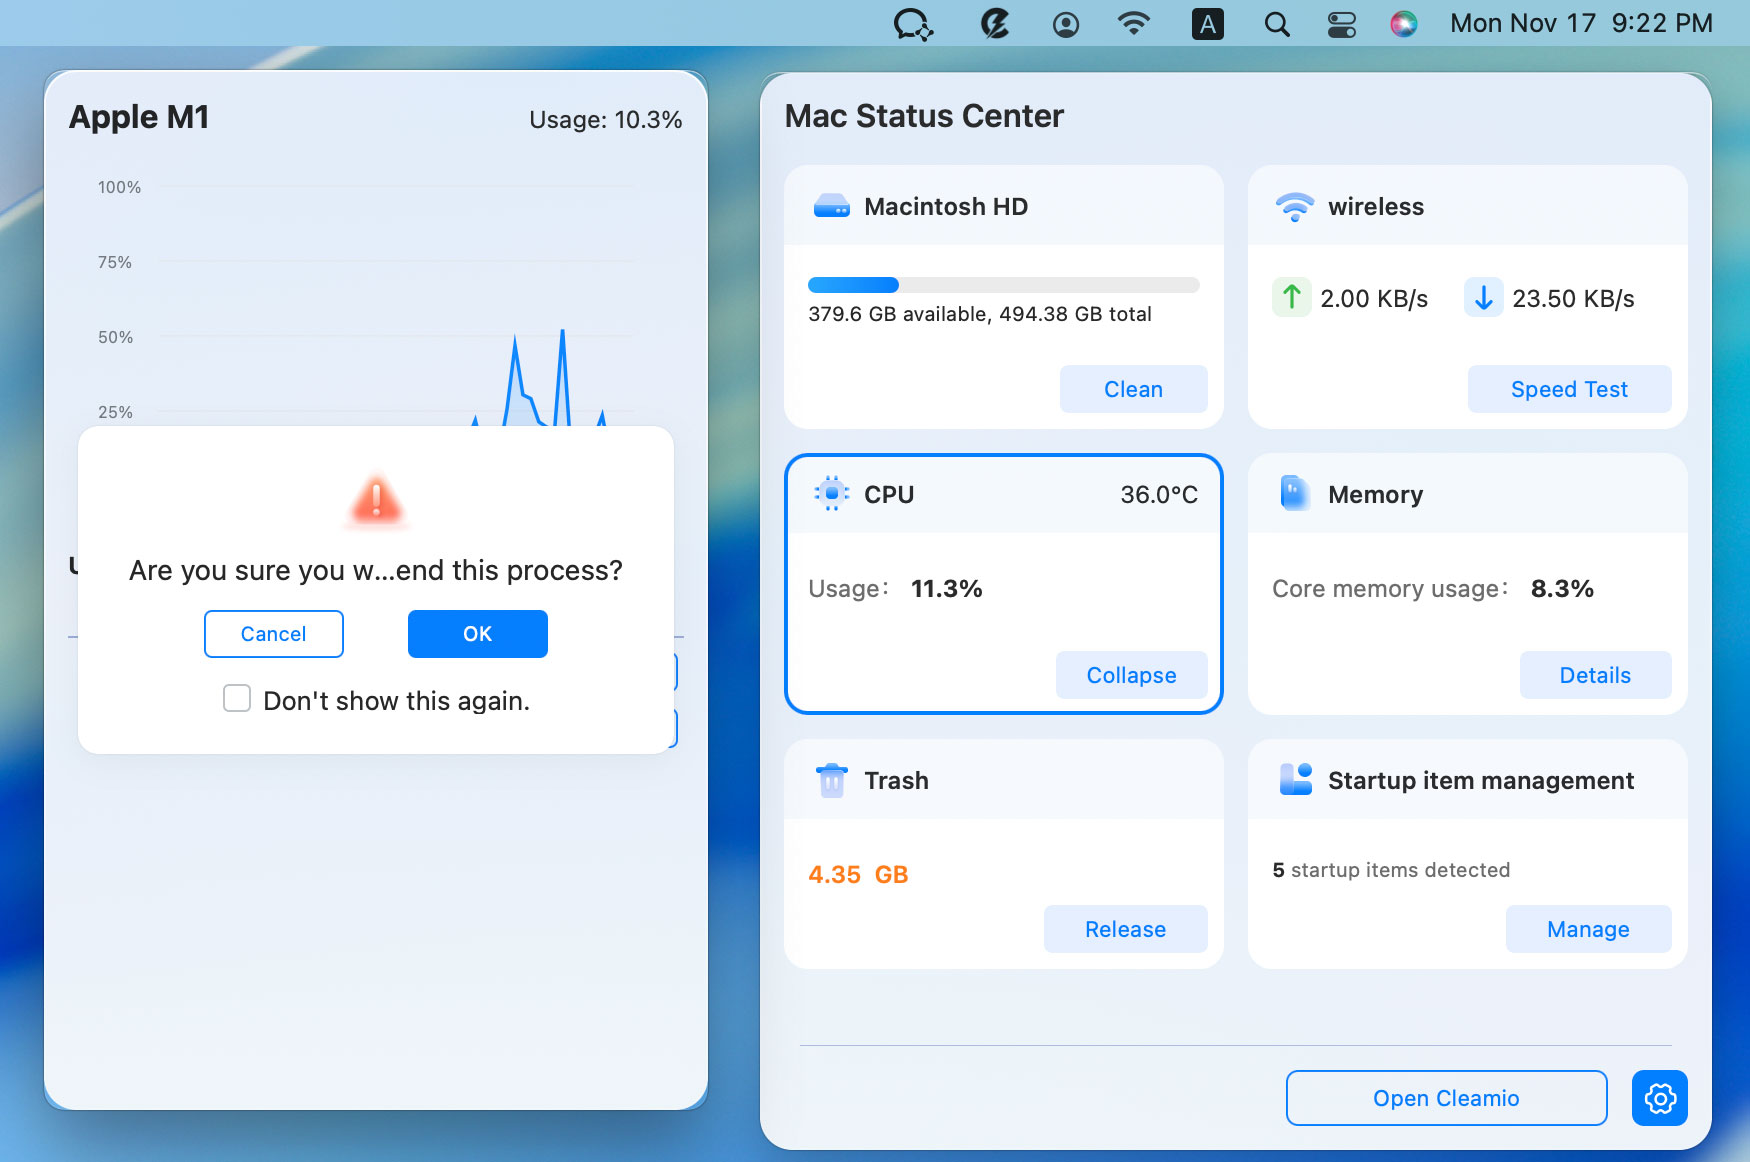Open Siri from the menu bar

(1403, 23)
